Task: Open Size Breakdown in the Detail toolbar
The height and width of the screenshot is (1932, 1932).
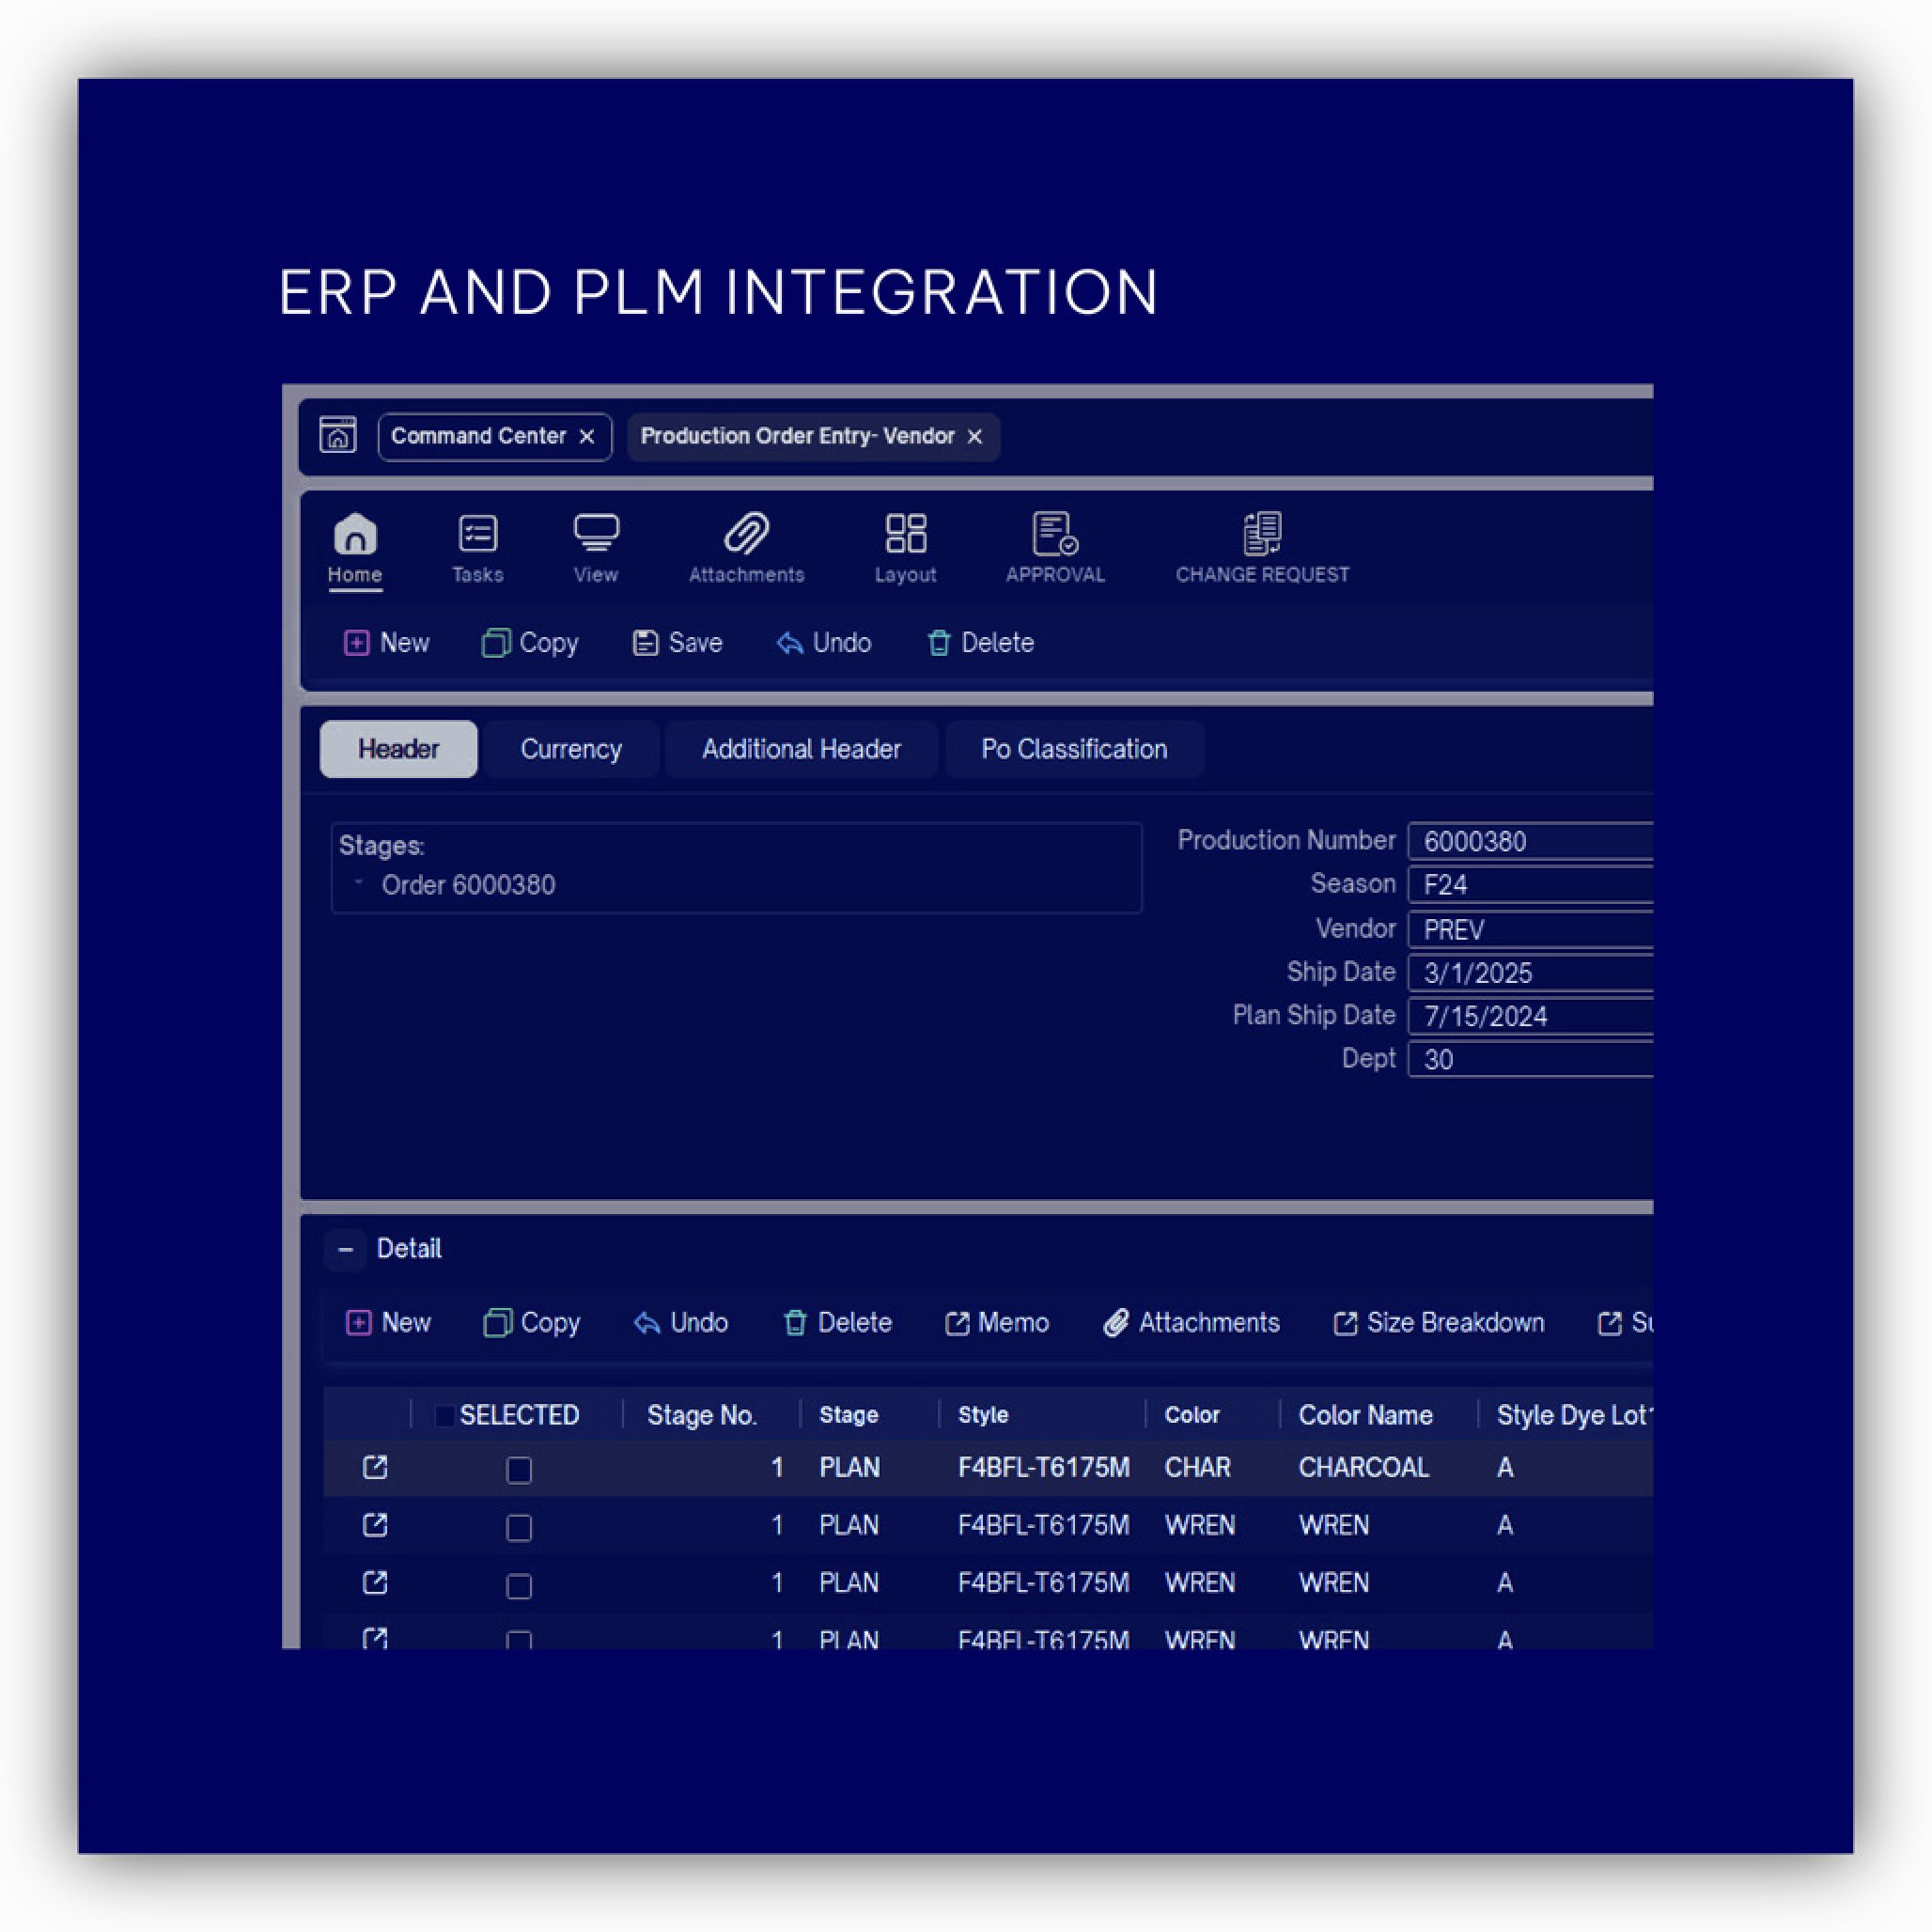Action: click(1438, 1323)
